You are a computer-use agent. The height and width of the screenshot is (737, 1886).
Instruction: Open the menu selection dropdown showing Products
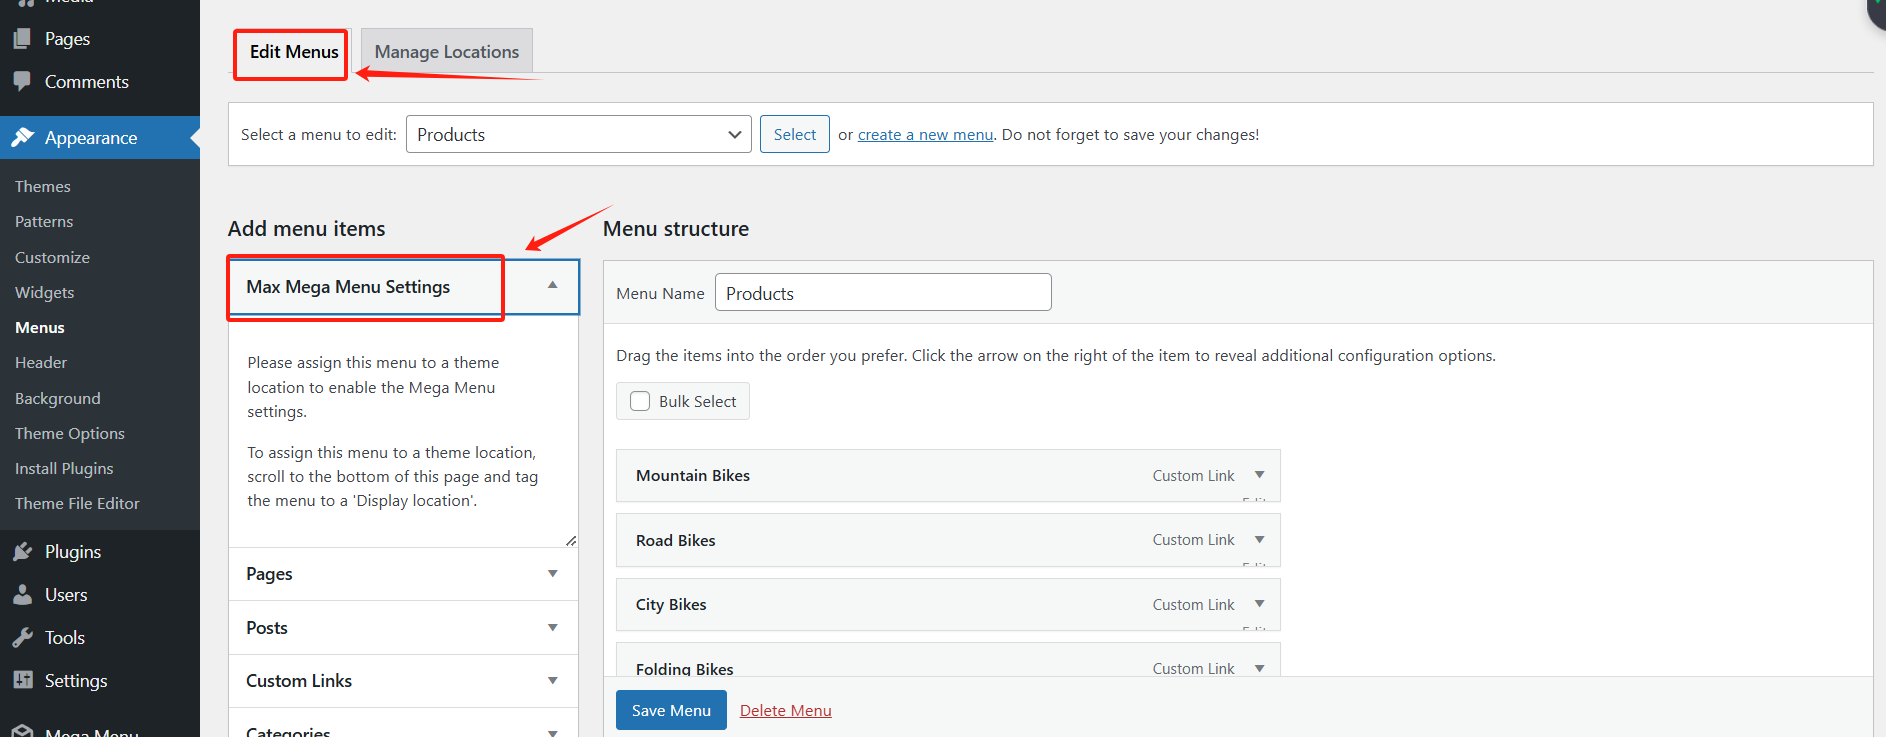pyautogui.click(x=579, y=135)
